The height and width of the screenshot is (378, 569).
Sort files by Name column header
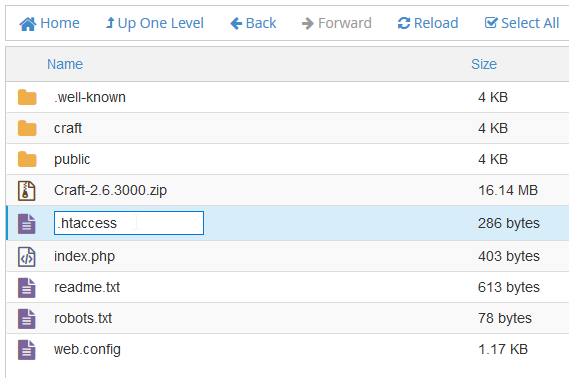tap(65, 64)
